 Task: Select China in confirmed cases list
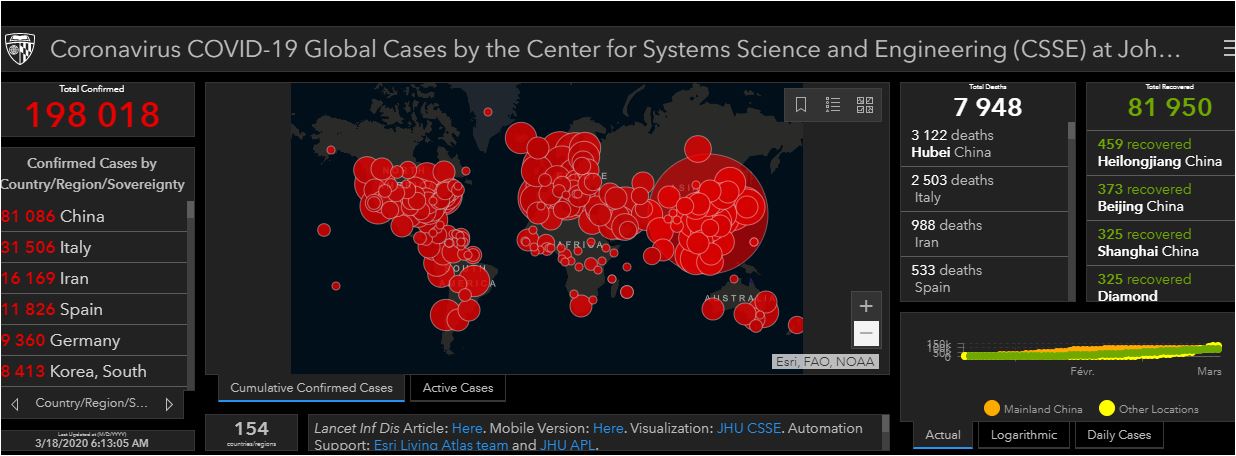click(x=94, y=216)
